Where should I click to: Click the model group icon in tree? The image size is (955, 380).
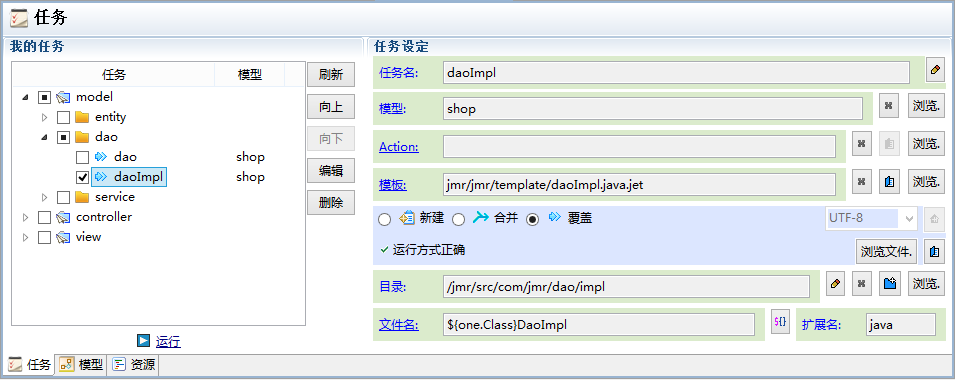(63, 97)
